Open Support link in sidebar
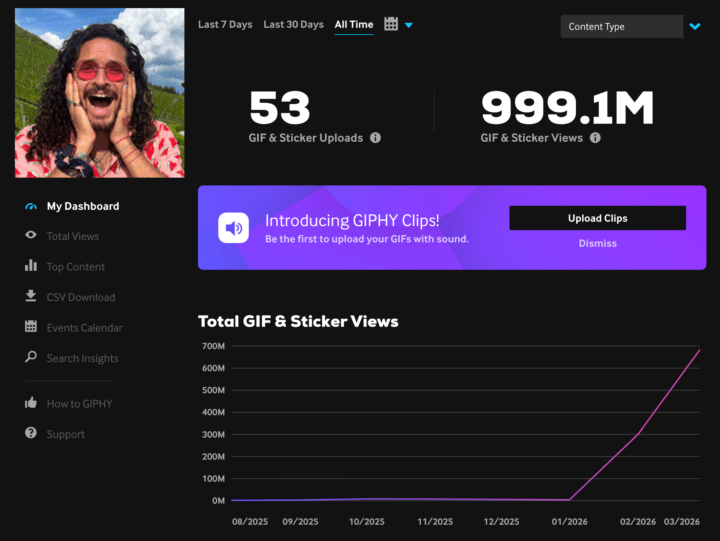Image resolution: width=720 pixels, height=541 pixels. (66, 434)
